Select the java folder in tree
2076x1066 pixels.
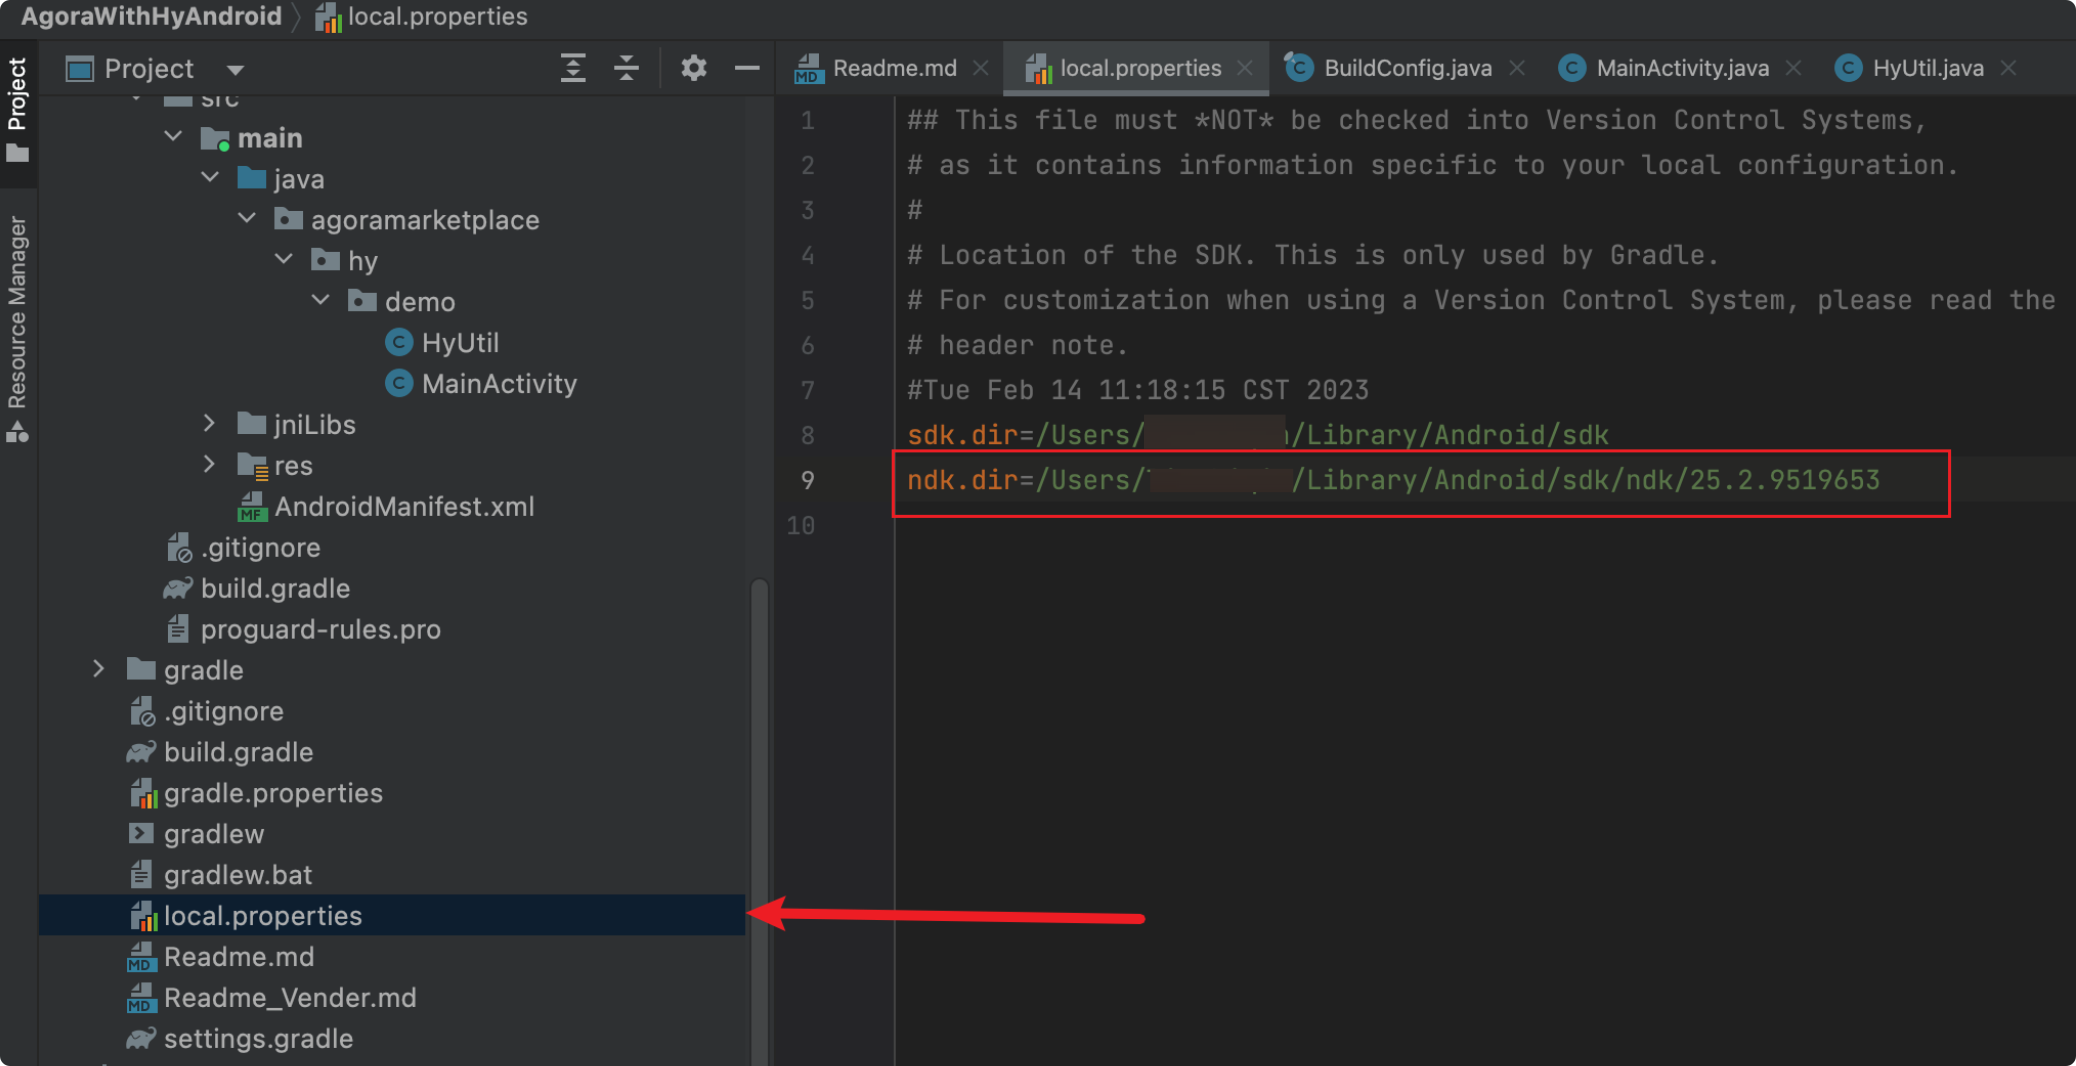point(299,179)
